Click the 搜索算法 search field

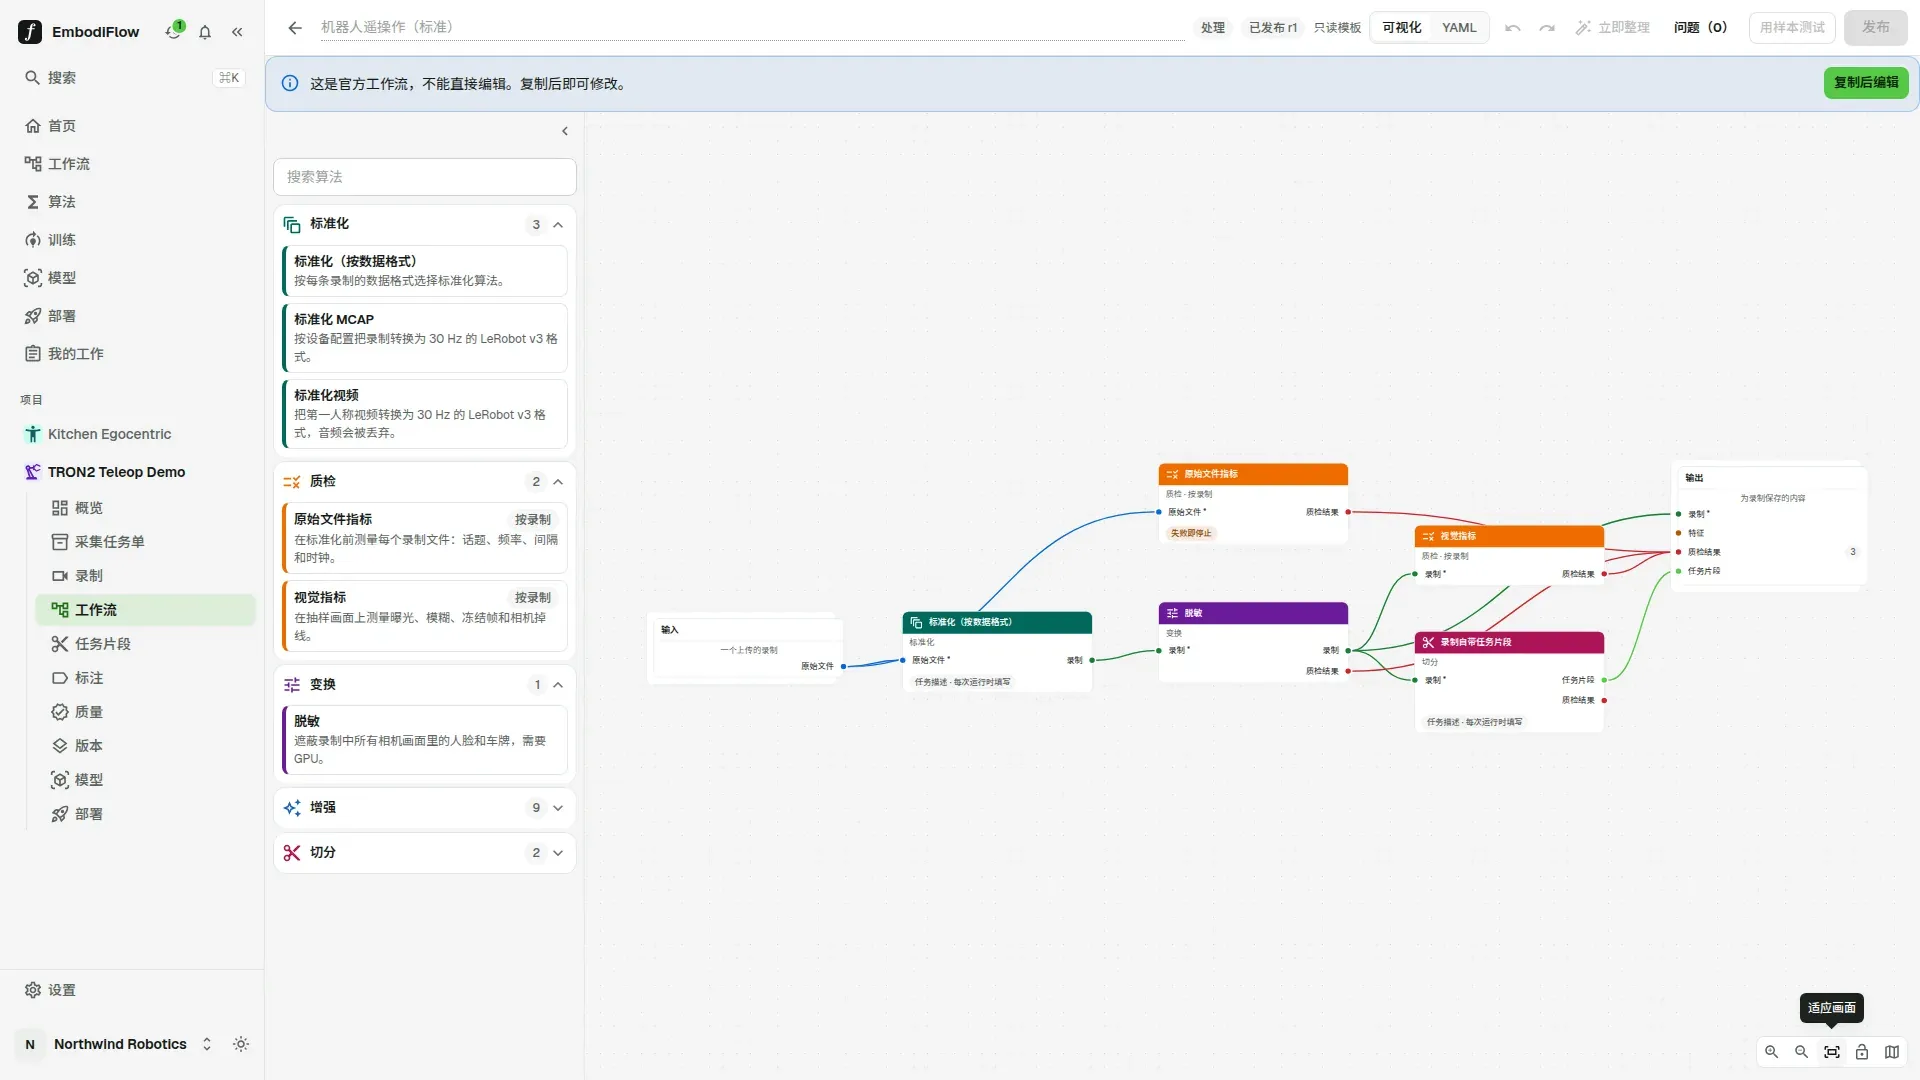click(425, 177)
